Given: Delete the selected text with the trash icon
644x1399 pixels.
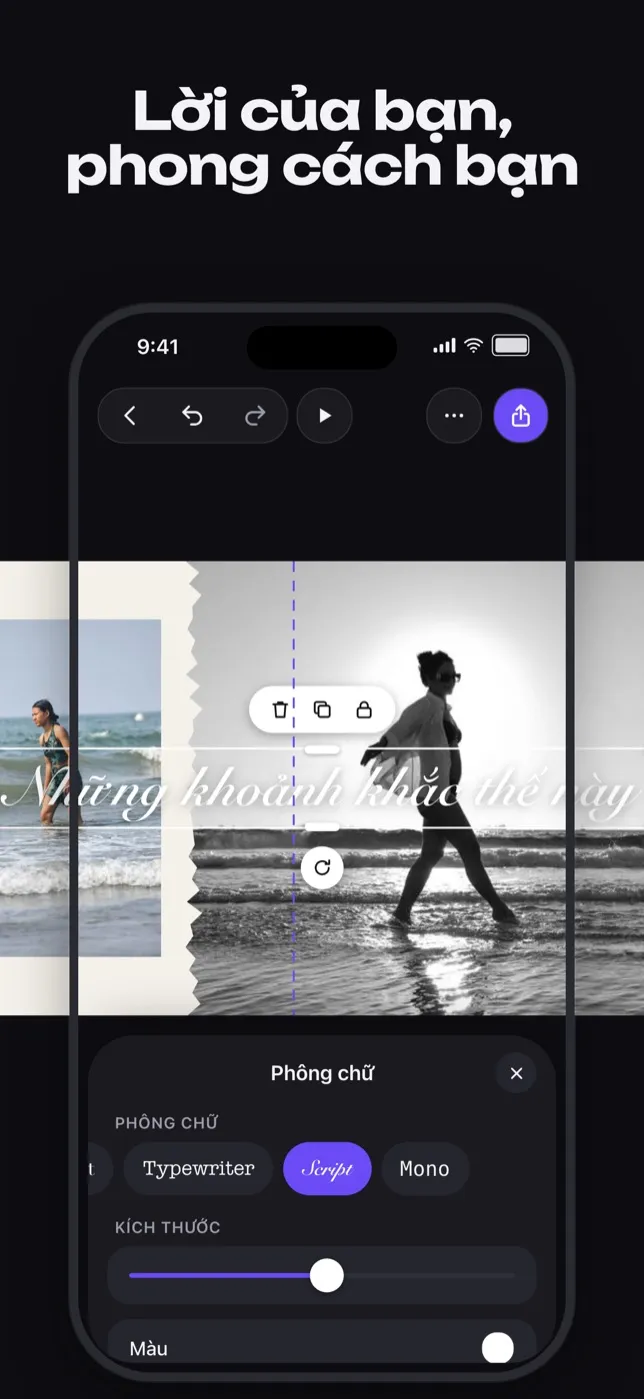Looking at the screenshot, I should point(280,709).
